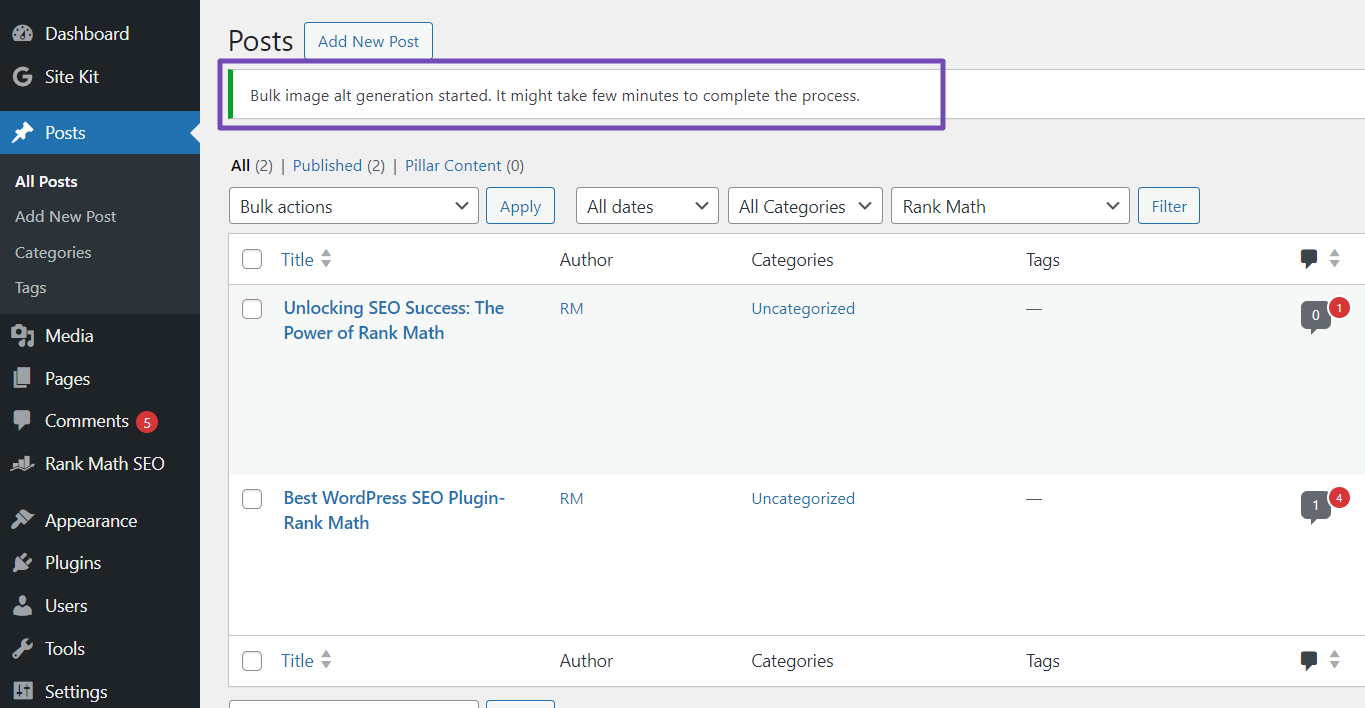Open the All dates dropdown
The width and height of the screenshot is (1365, 708).
point(647,206)
